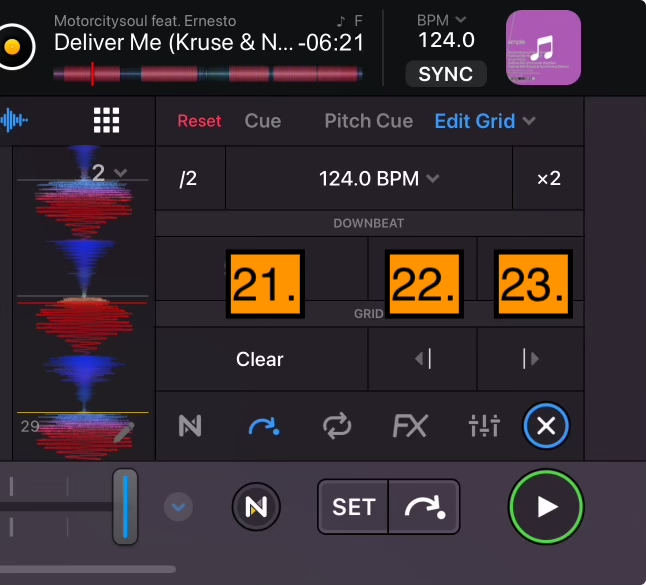Expand the blue round chevron button

pyautogui.click(x=178, y=507)
